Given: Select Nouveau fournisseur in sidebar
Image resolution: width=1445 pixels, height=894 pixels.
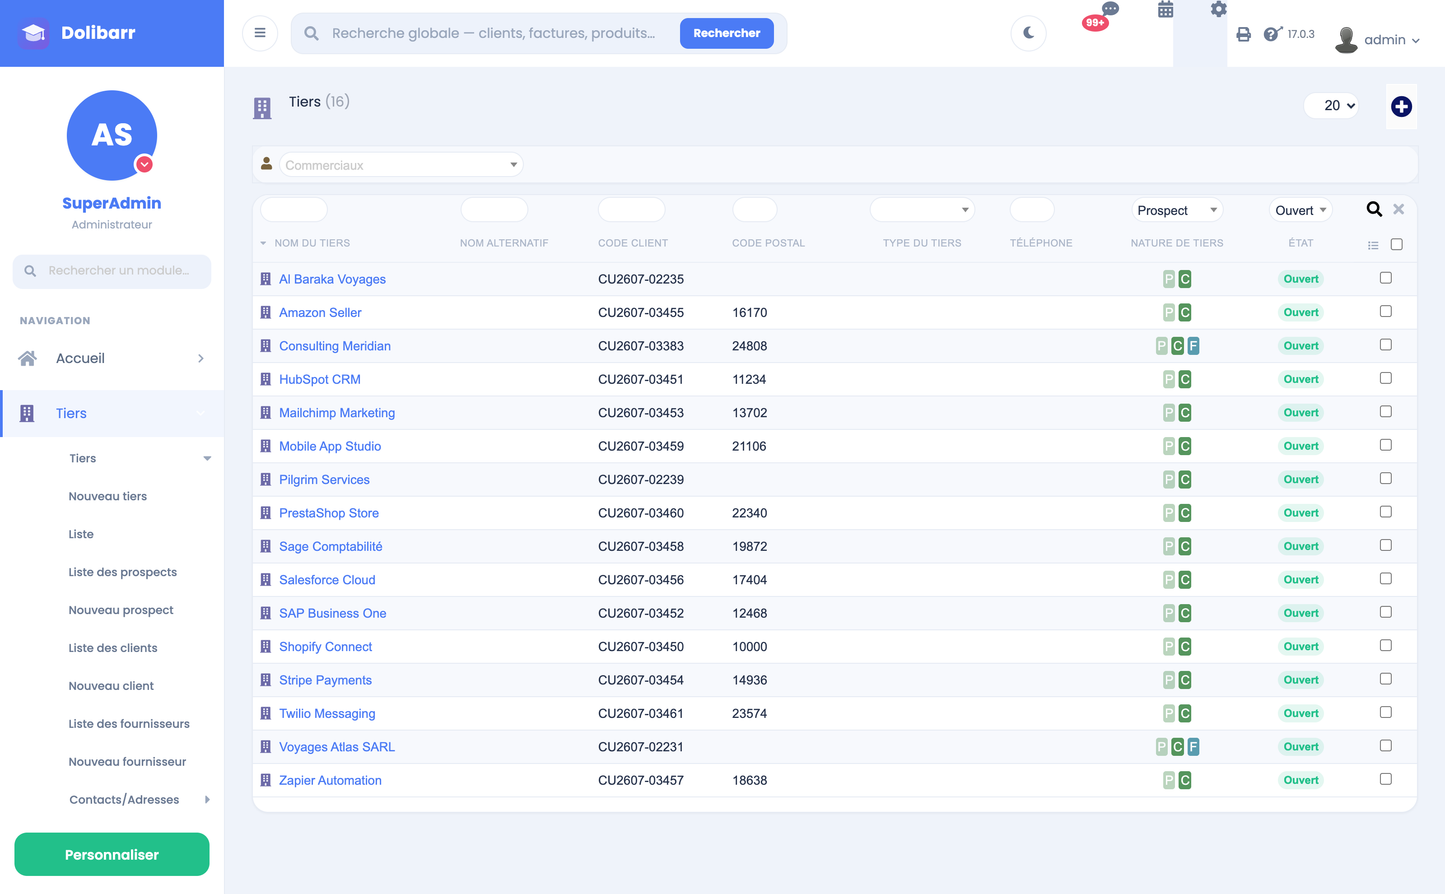Looking at the screenshot, I should [x=127, y=761].
